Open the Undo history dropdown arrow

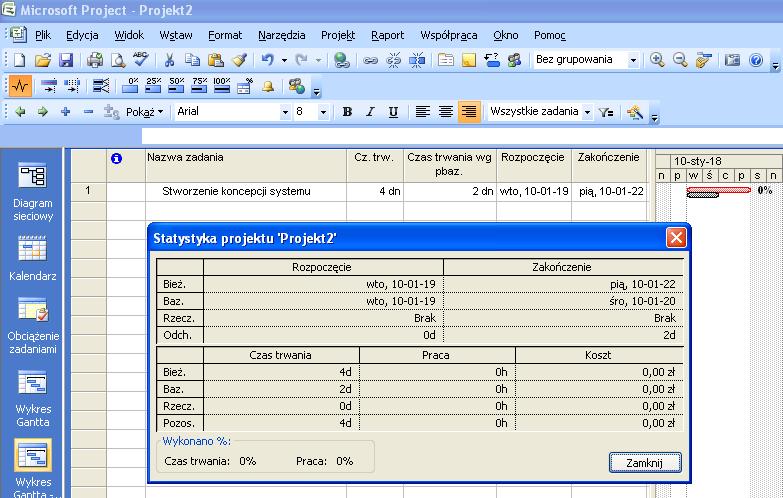284,60
